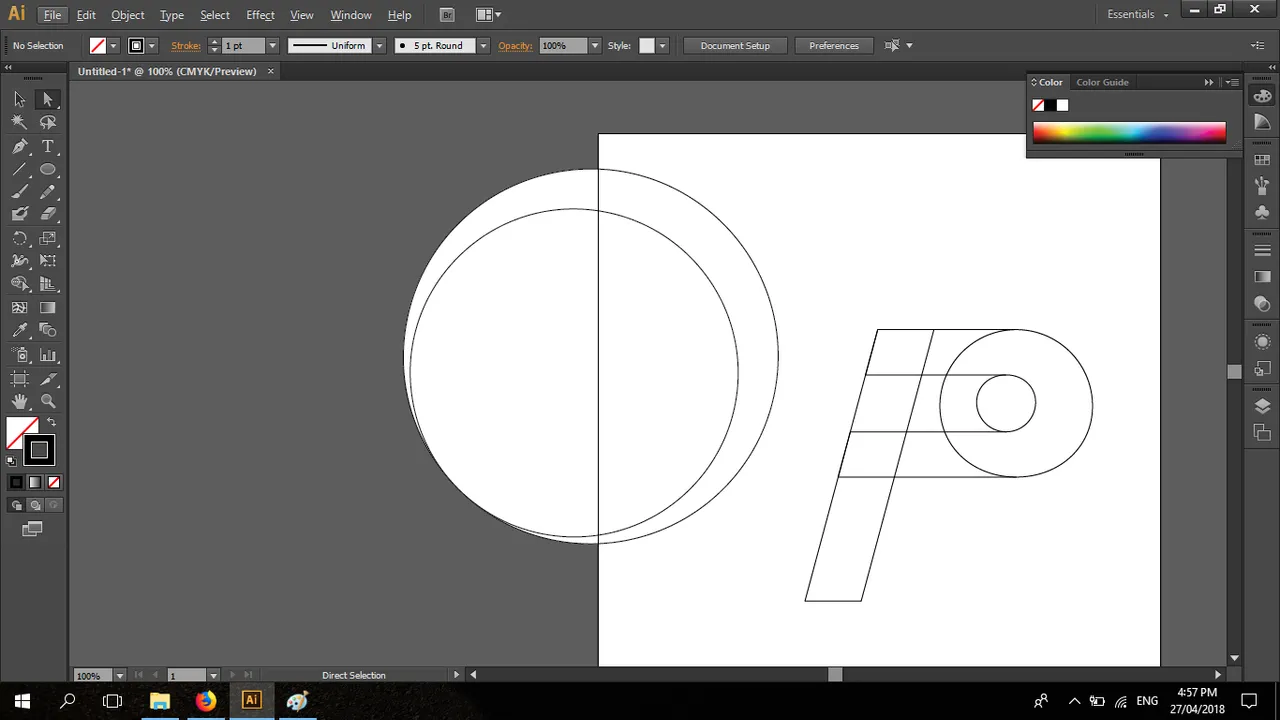
Task: Open the Swatches panel icon in dock
Action: (x=1262, y=160)
